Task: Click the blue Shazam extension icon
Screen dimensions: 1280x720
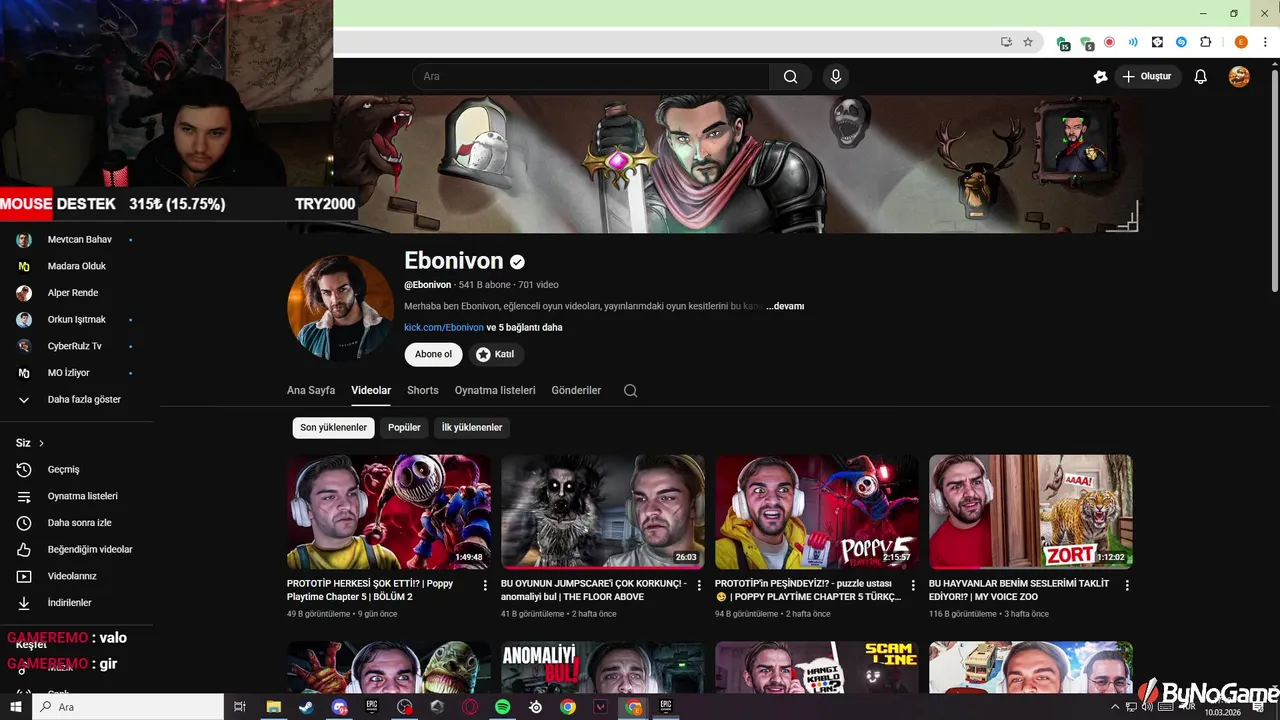Action: click(x=1181, y=42)
